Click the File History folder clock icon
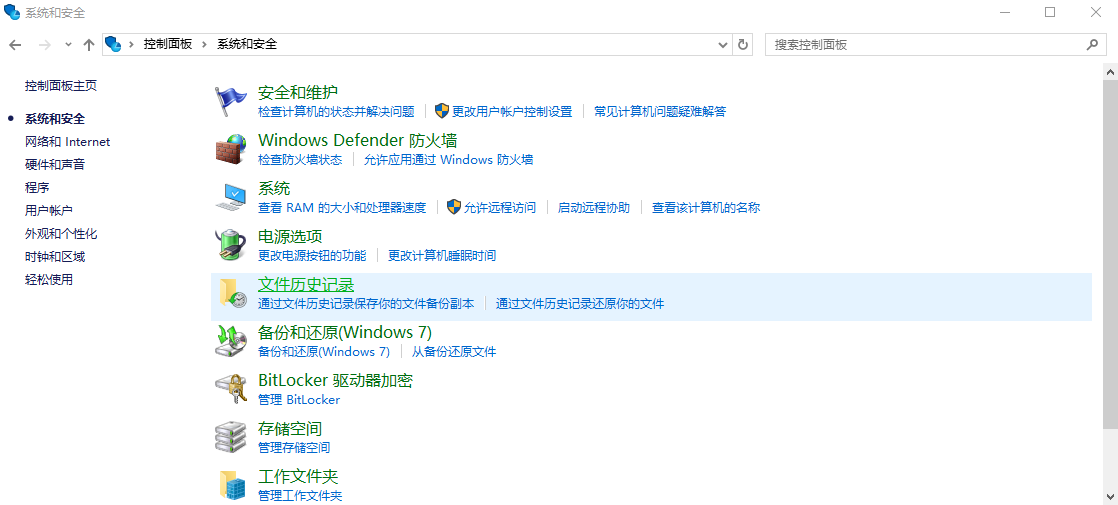The image size is (1118, 505). click(231, 292)
